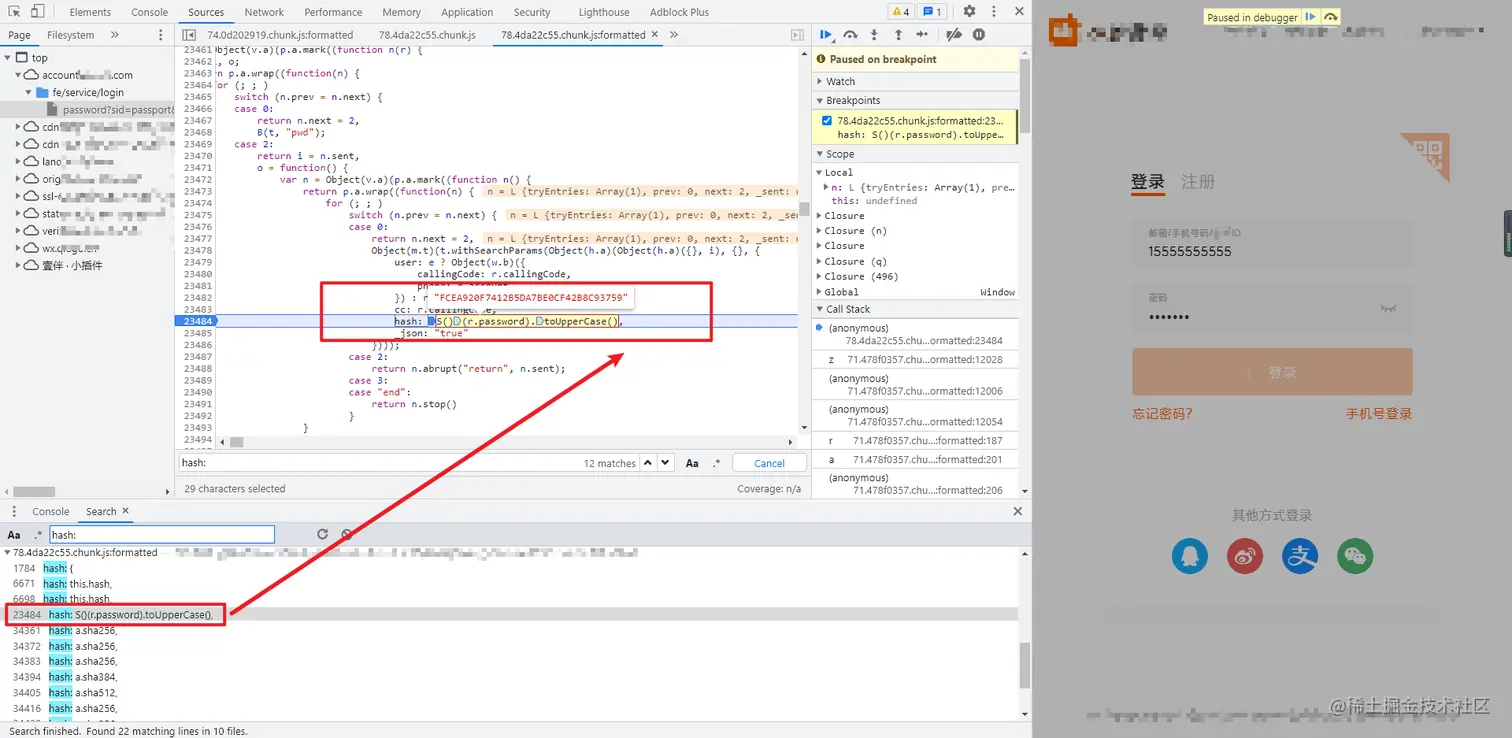
Task: Switch to the Elements tab
Action: [x=90, y=12]
